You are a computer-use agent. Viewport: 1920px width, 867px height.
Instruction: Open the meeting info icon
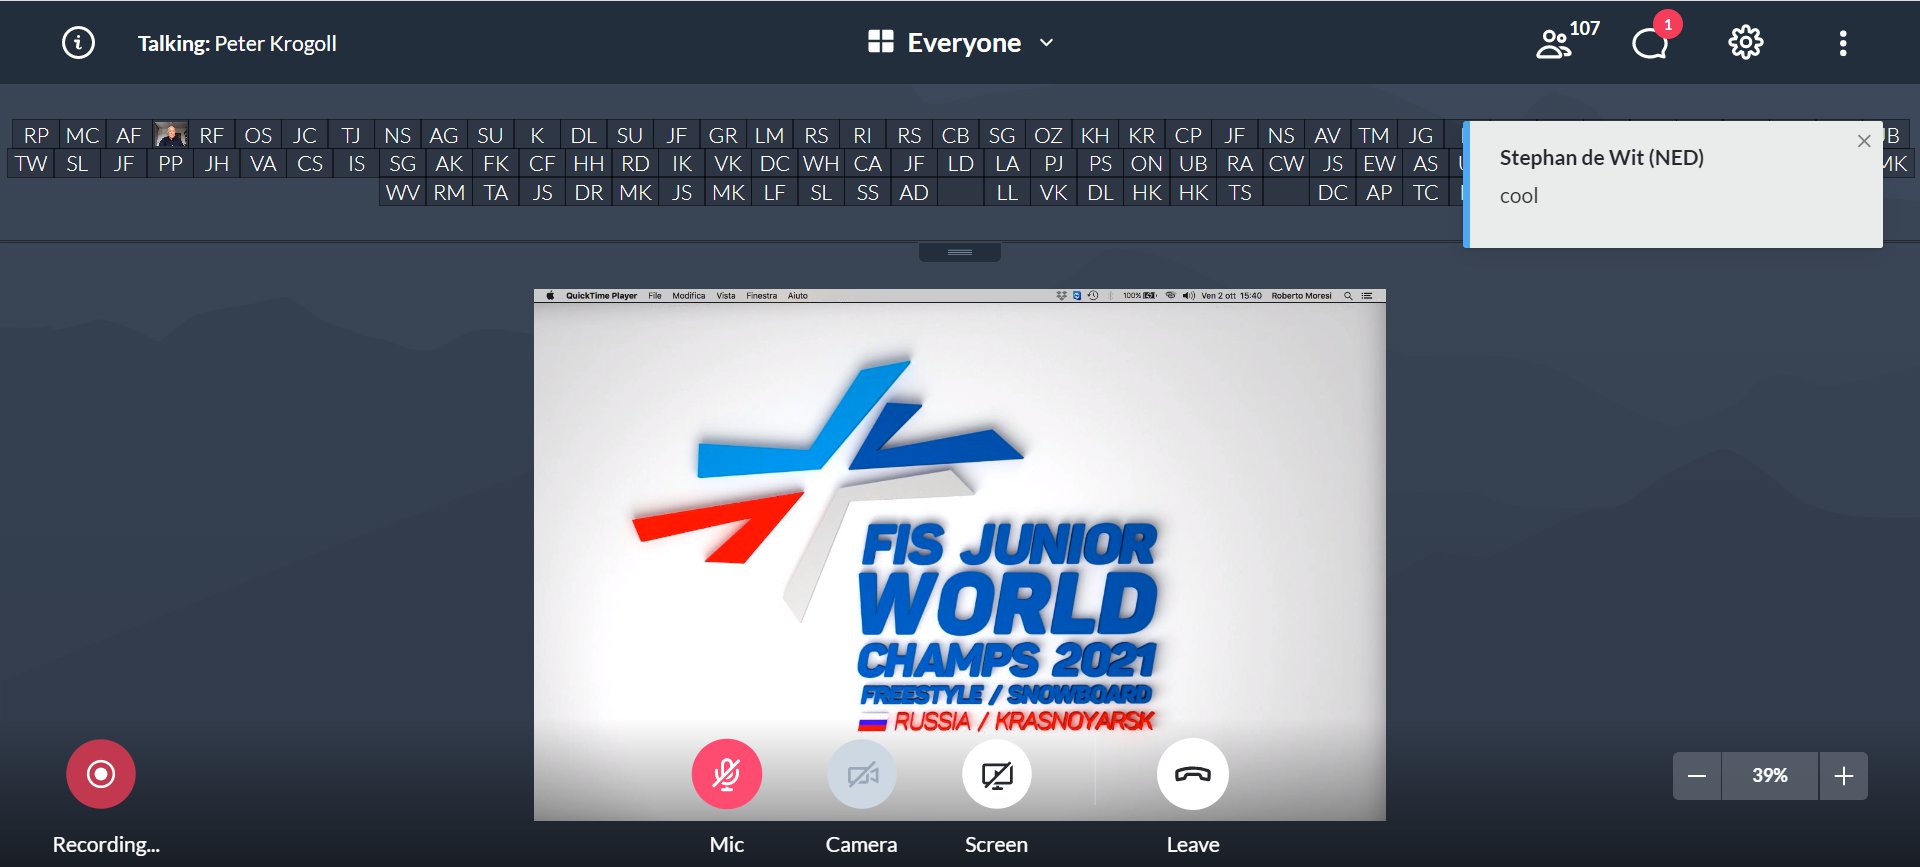[x=78, y=42]
